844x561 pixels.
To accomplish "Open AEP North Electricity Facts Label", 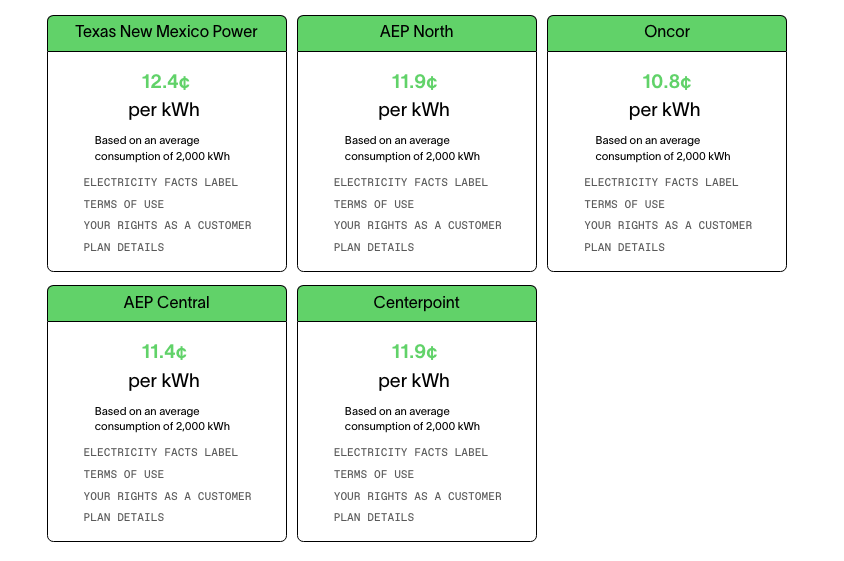I will [x=411, y=183].
